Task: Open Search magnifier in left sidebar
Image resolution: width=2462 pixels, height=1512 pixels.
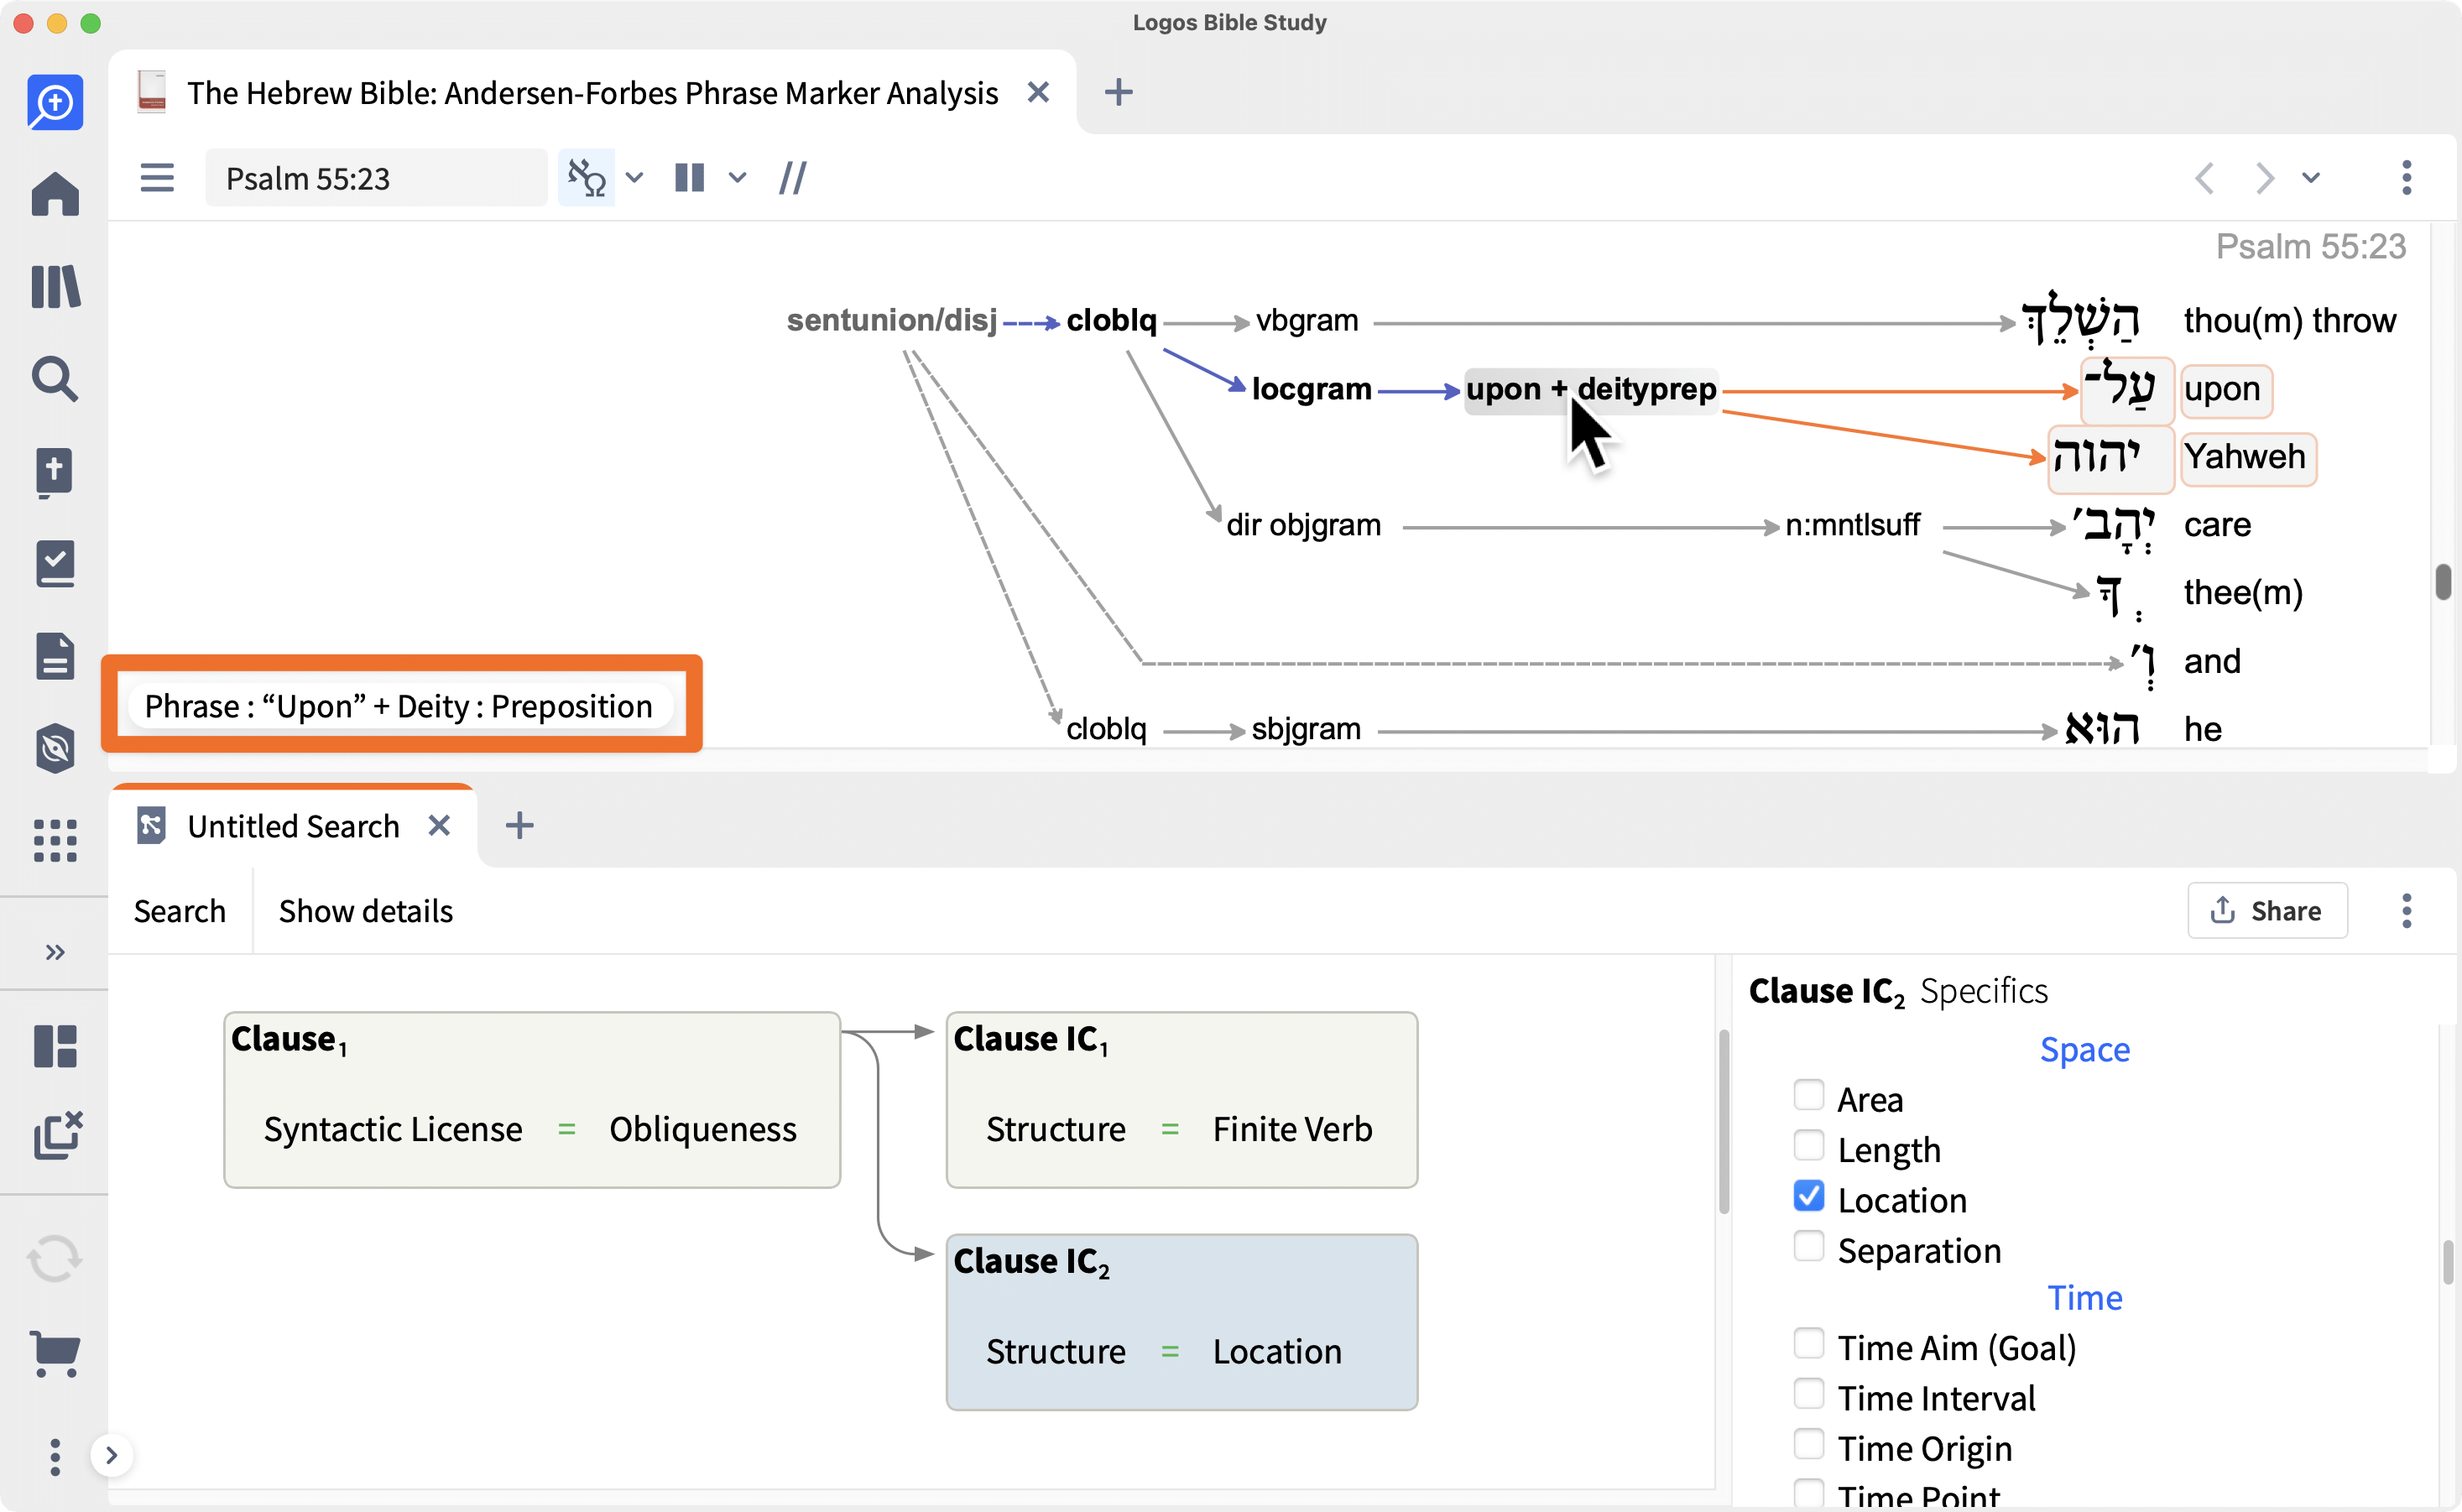Action: click(x=55, y=379)
